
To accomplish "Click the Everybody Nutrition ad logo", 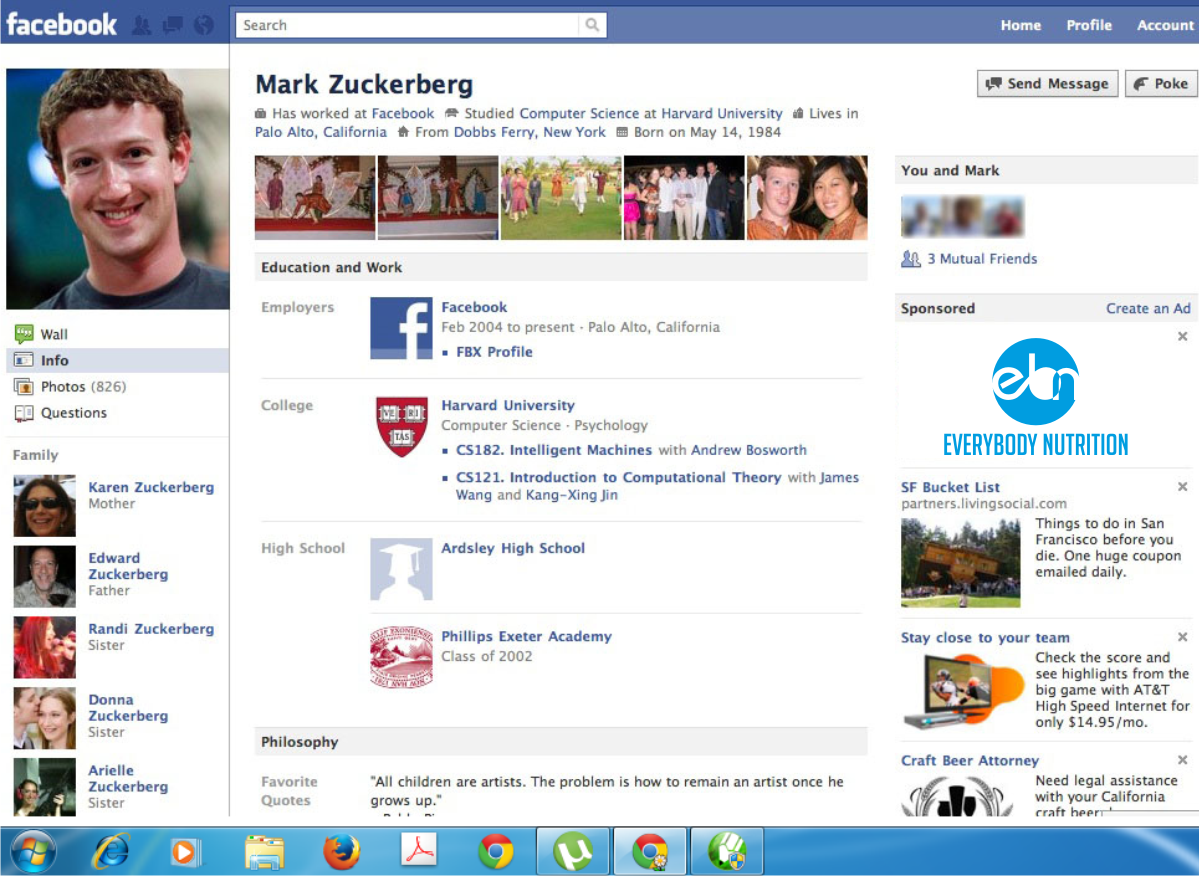I will [x=1035, y=397].
